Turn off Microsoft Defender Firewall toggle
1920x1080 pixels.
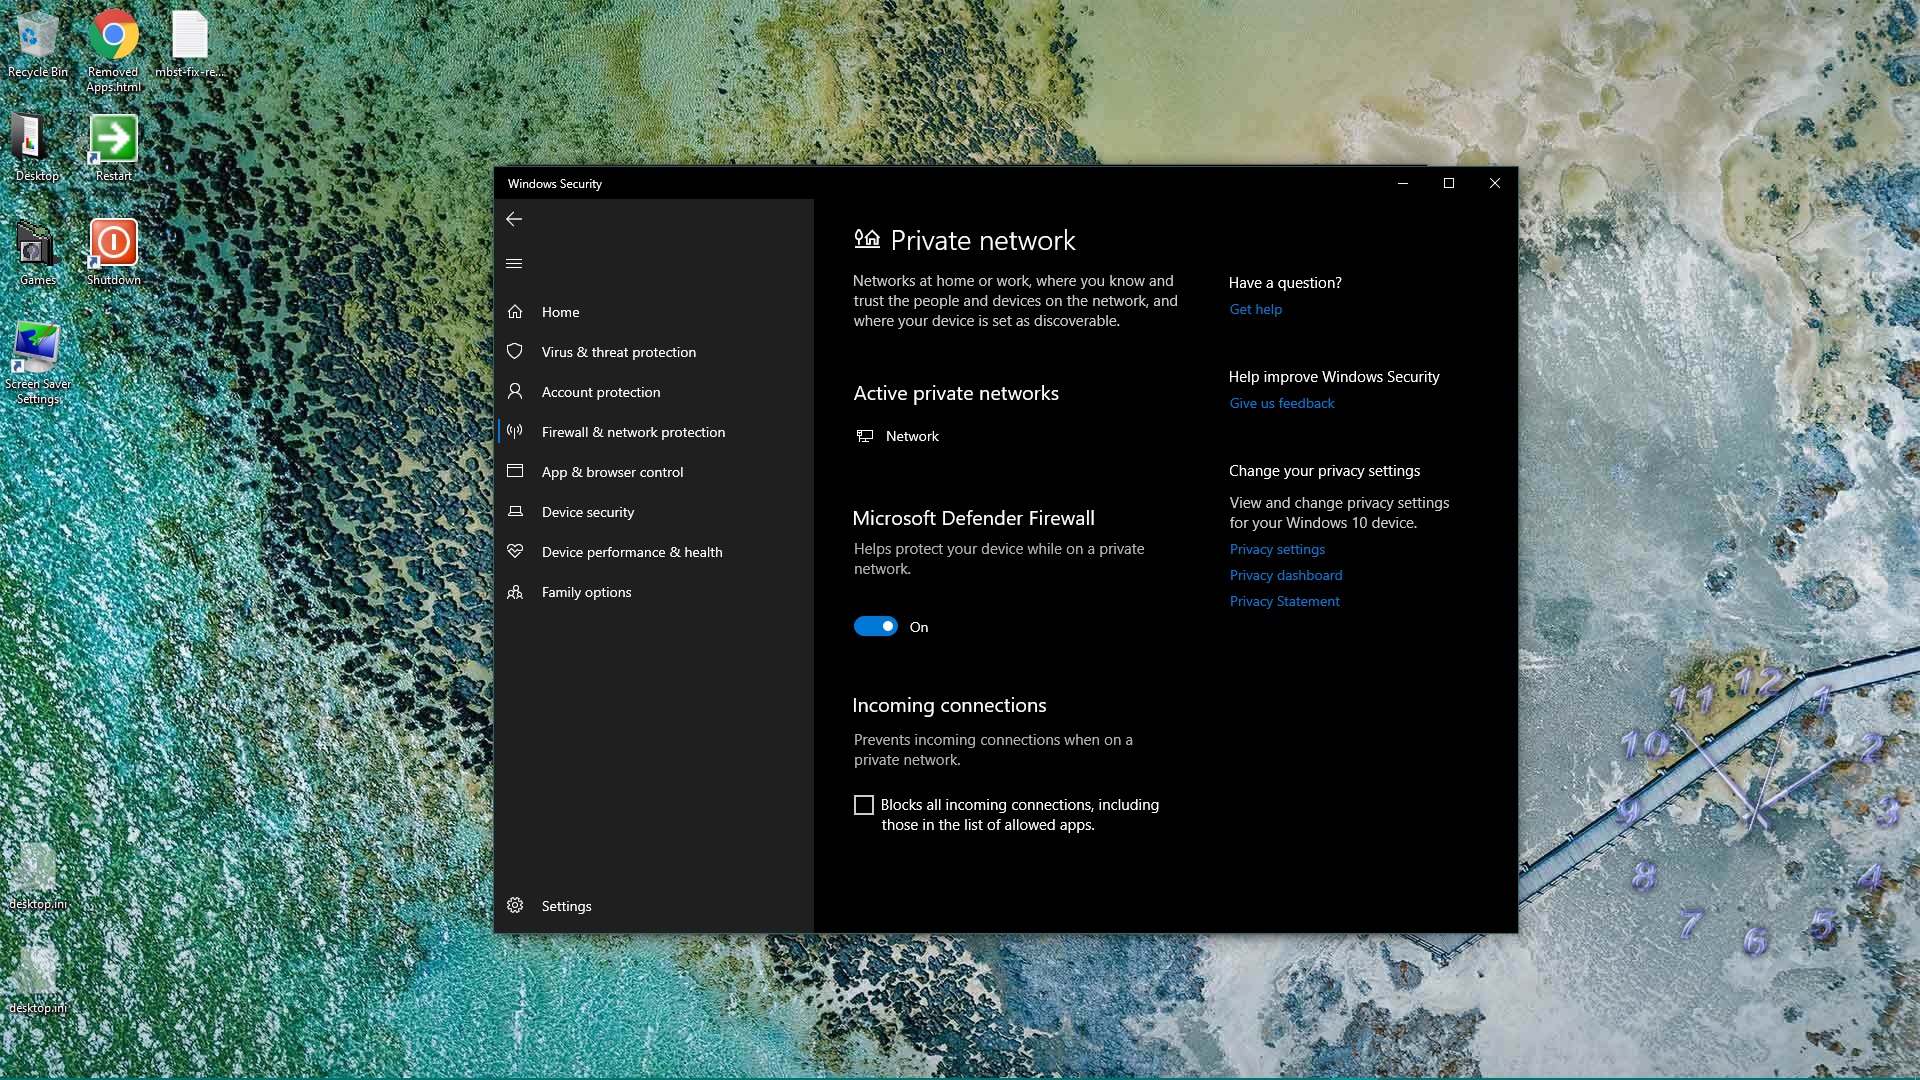(876, 627)
